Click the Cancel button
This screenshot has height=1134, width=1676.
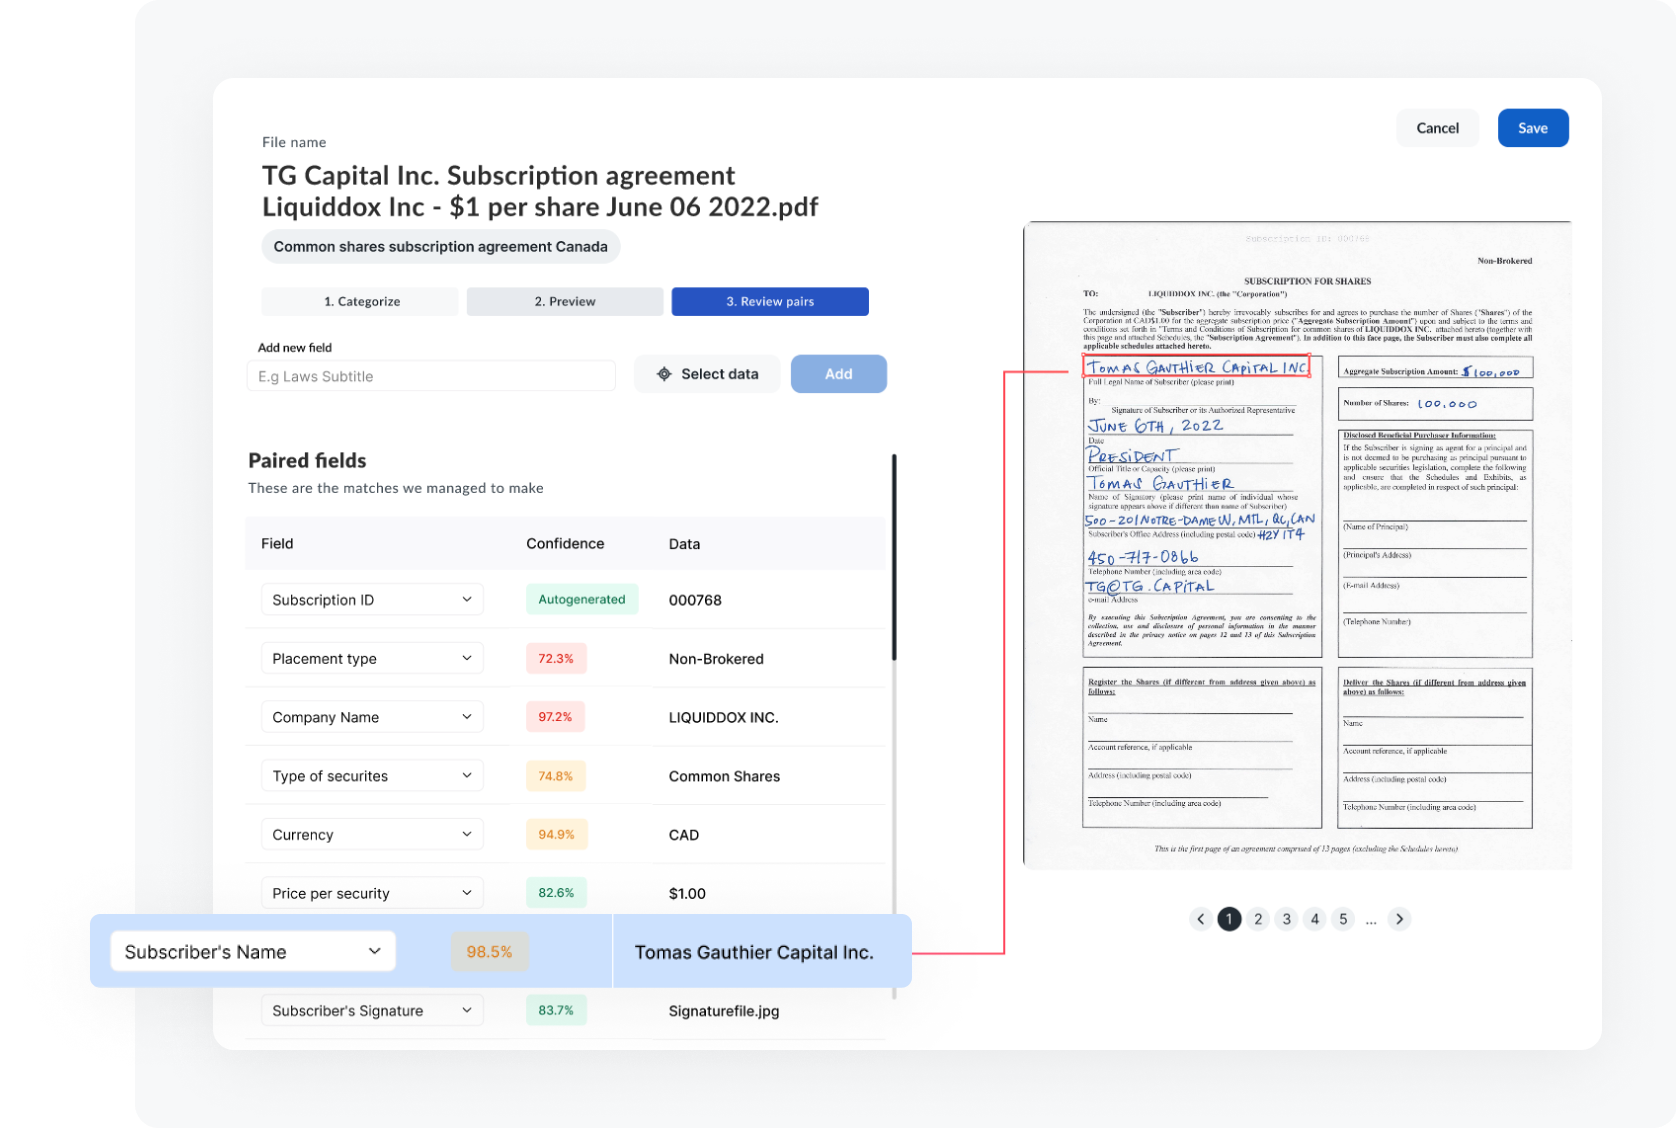[x=1437, y=128]
